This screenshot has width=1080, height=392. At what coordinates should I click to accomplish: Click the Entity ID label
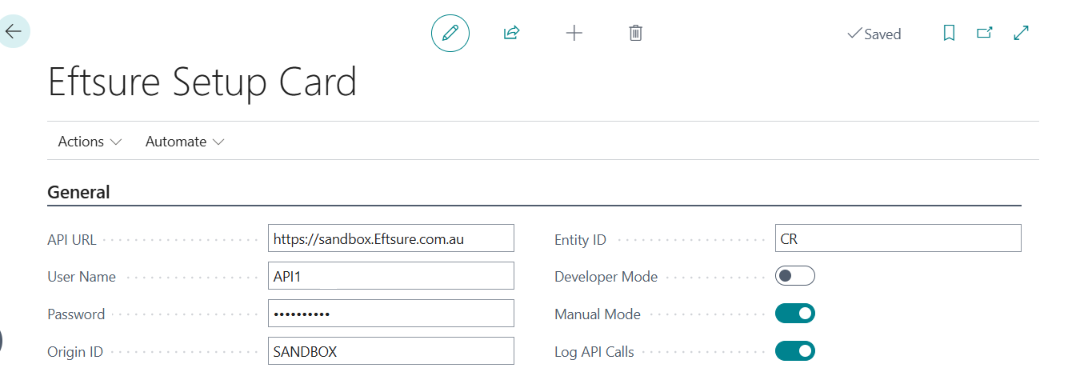[580, 240]
